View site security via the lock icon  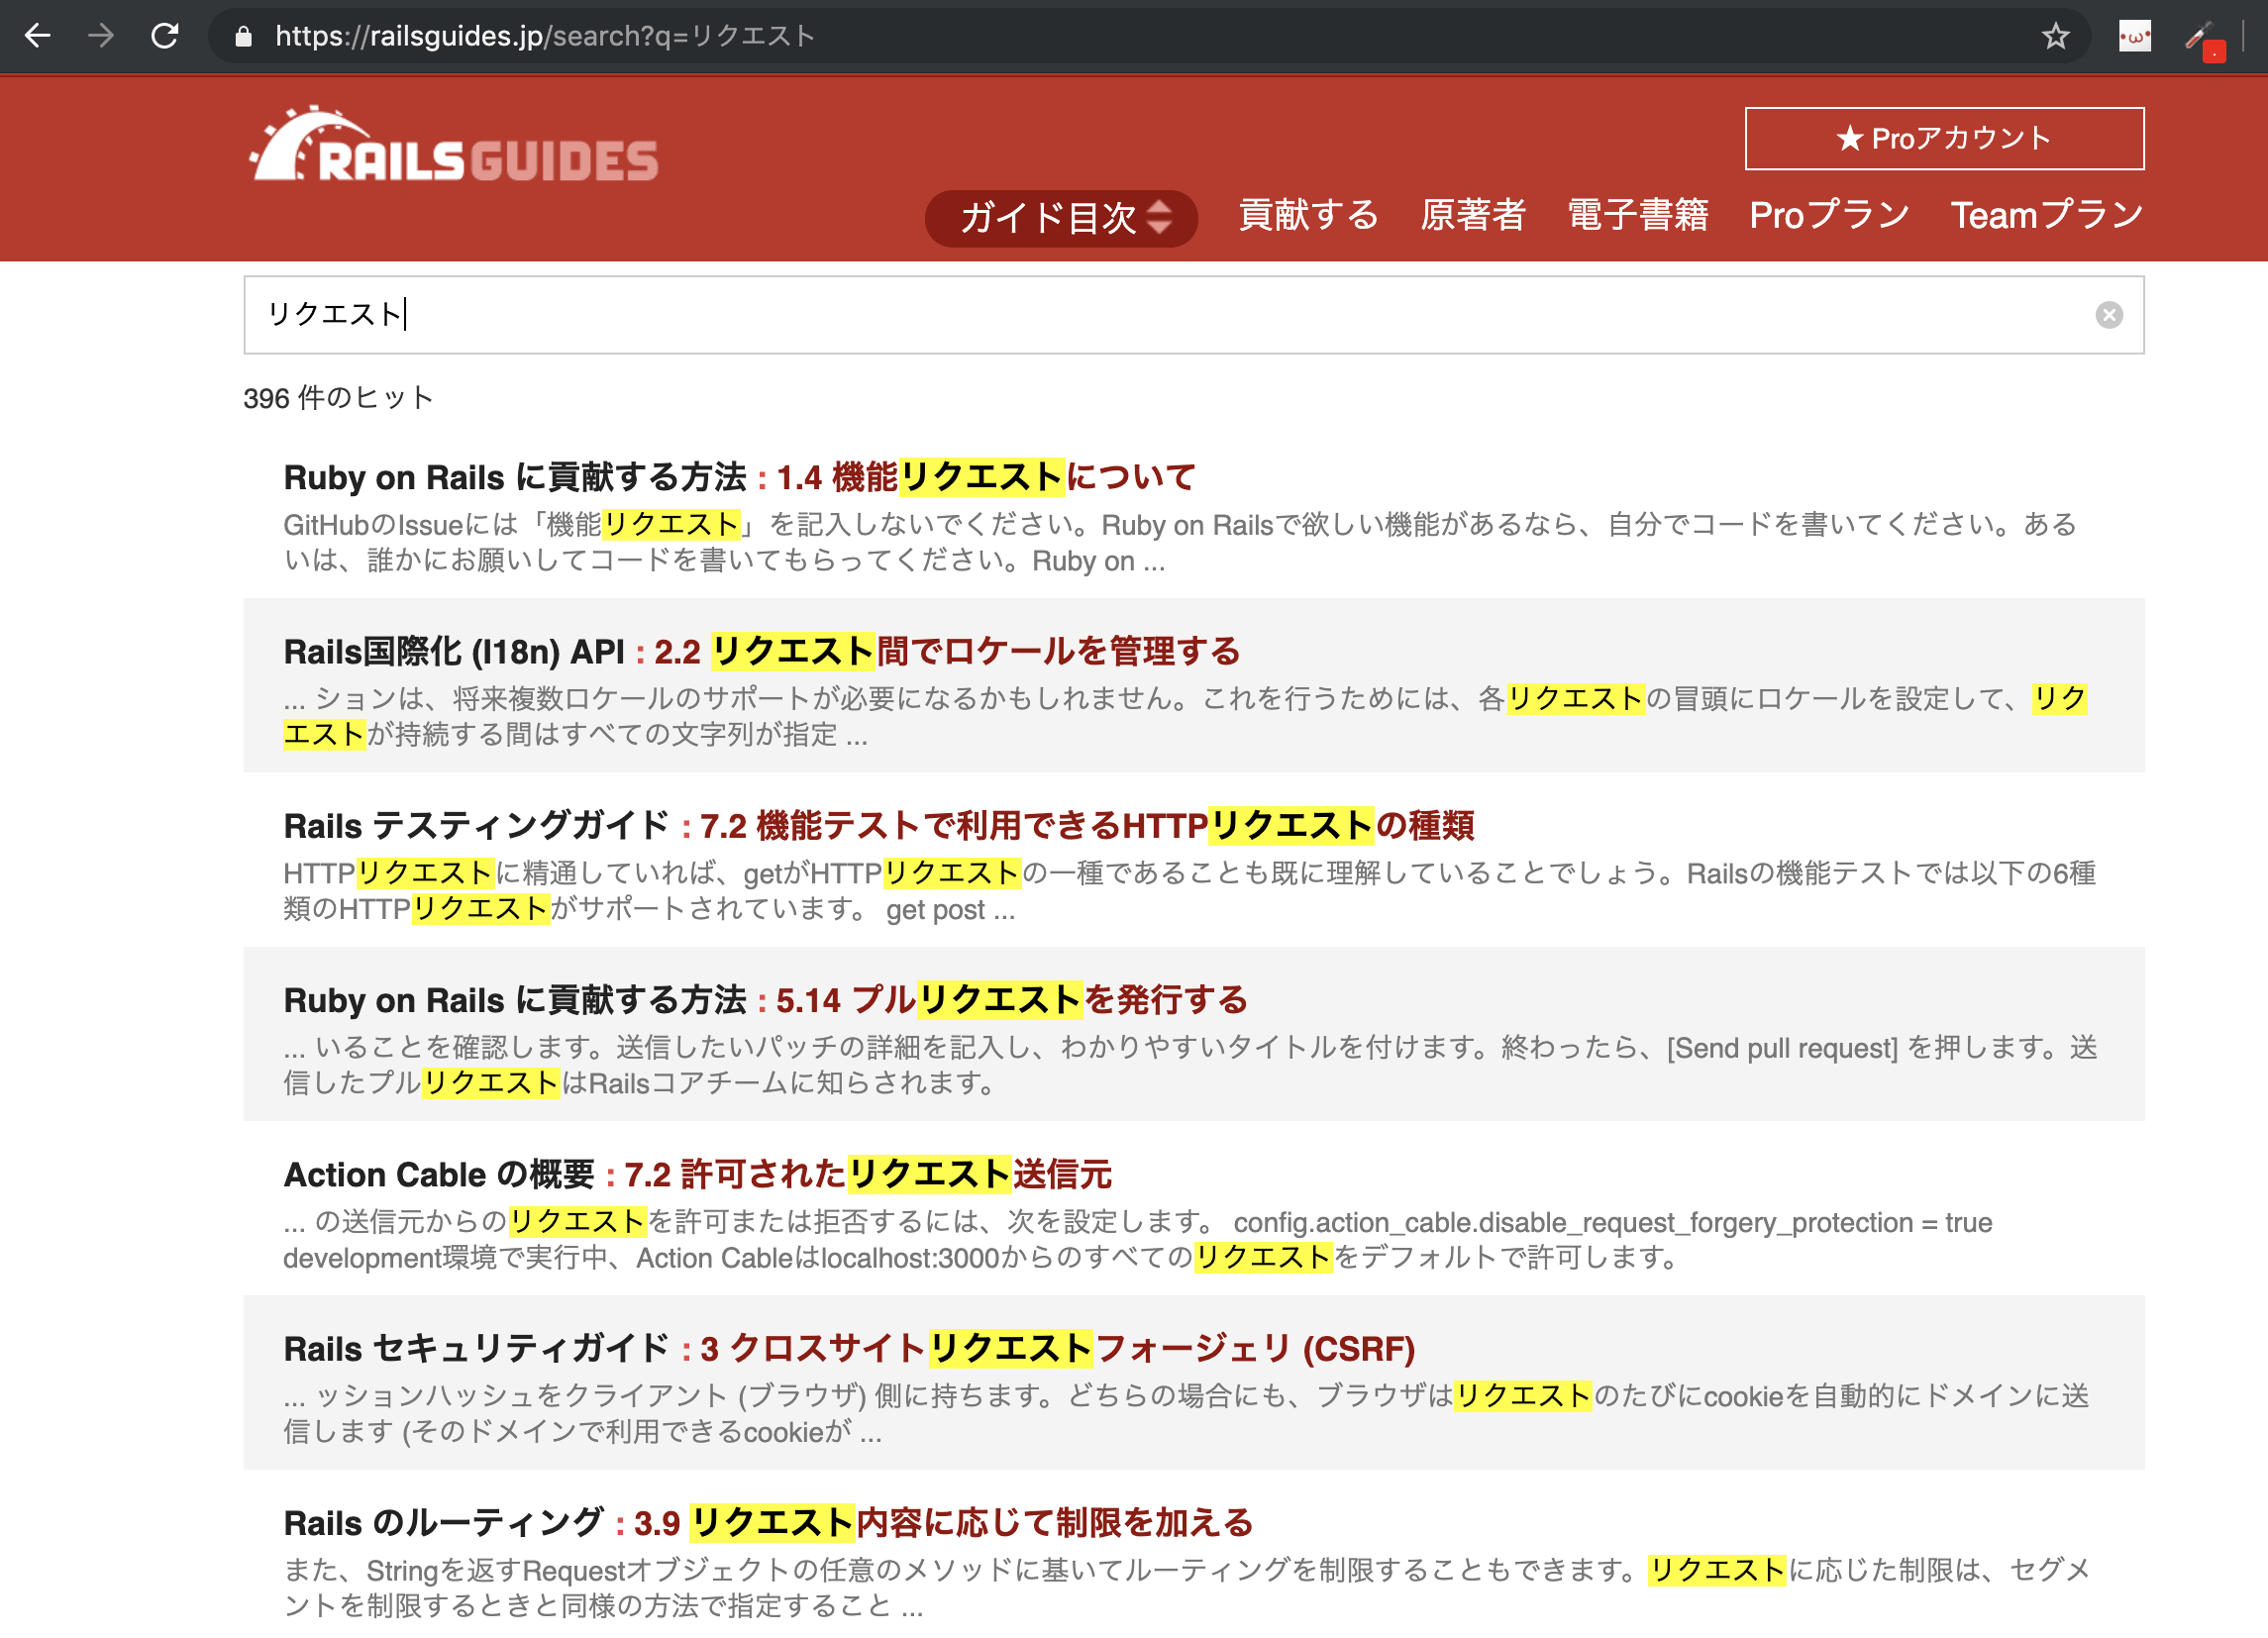pyautogui.click(x=243, y=36)
